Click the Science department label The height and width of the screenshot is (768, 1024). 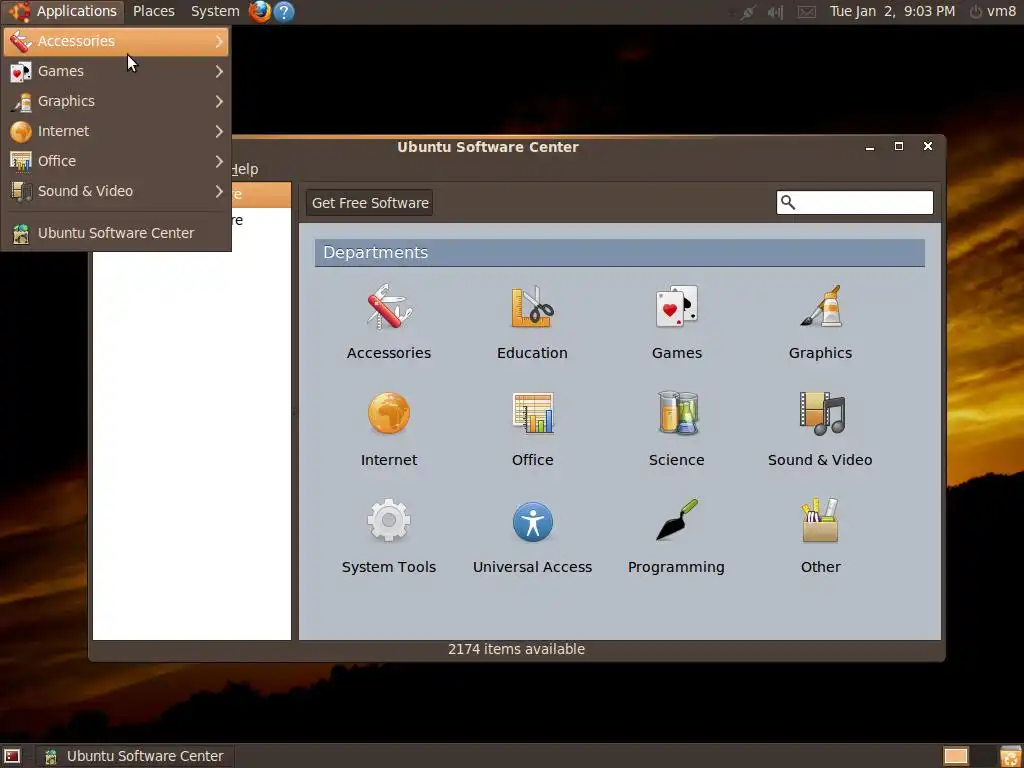point(677,460)
